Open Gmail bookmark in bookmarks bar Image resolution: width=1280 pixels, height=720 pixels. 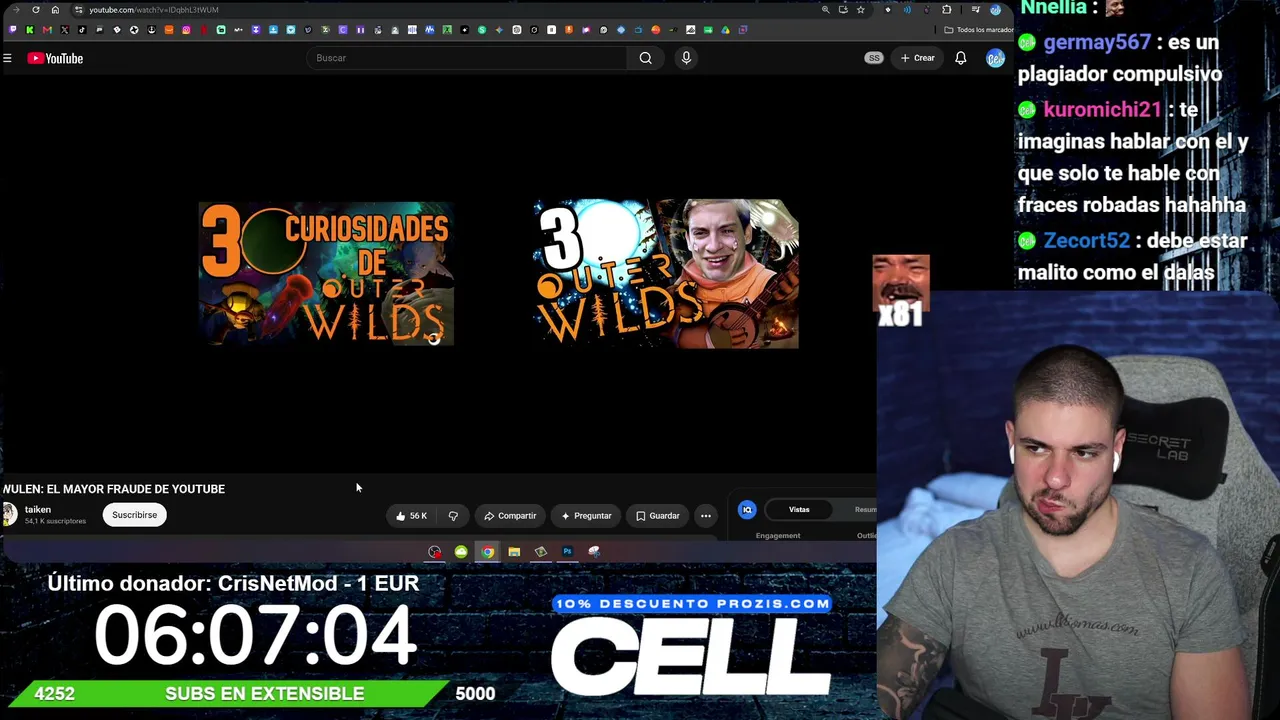[x=47, y=30]
